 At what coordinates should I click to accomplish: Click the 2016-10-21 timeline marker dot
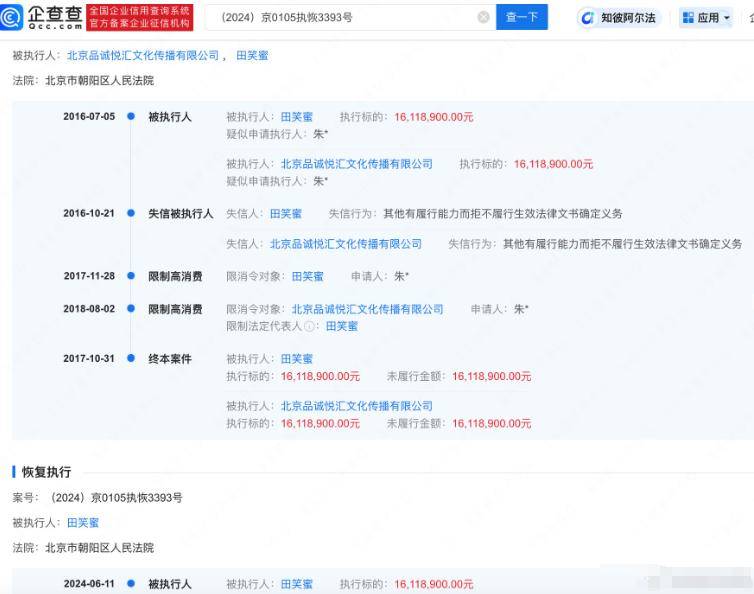[131, 213]
